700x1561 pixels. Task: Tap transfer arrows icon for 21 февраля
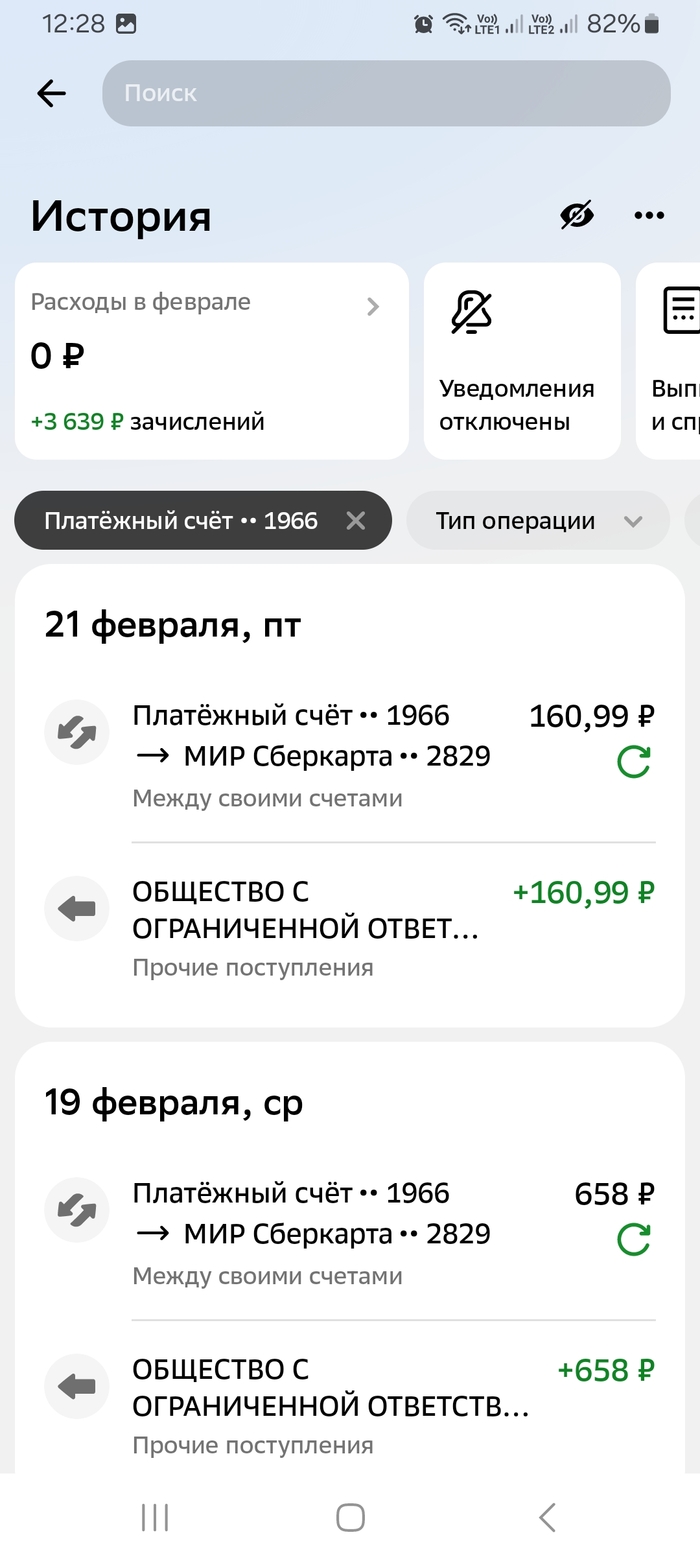(77, 732)
